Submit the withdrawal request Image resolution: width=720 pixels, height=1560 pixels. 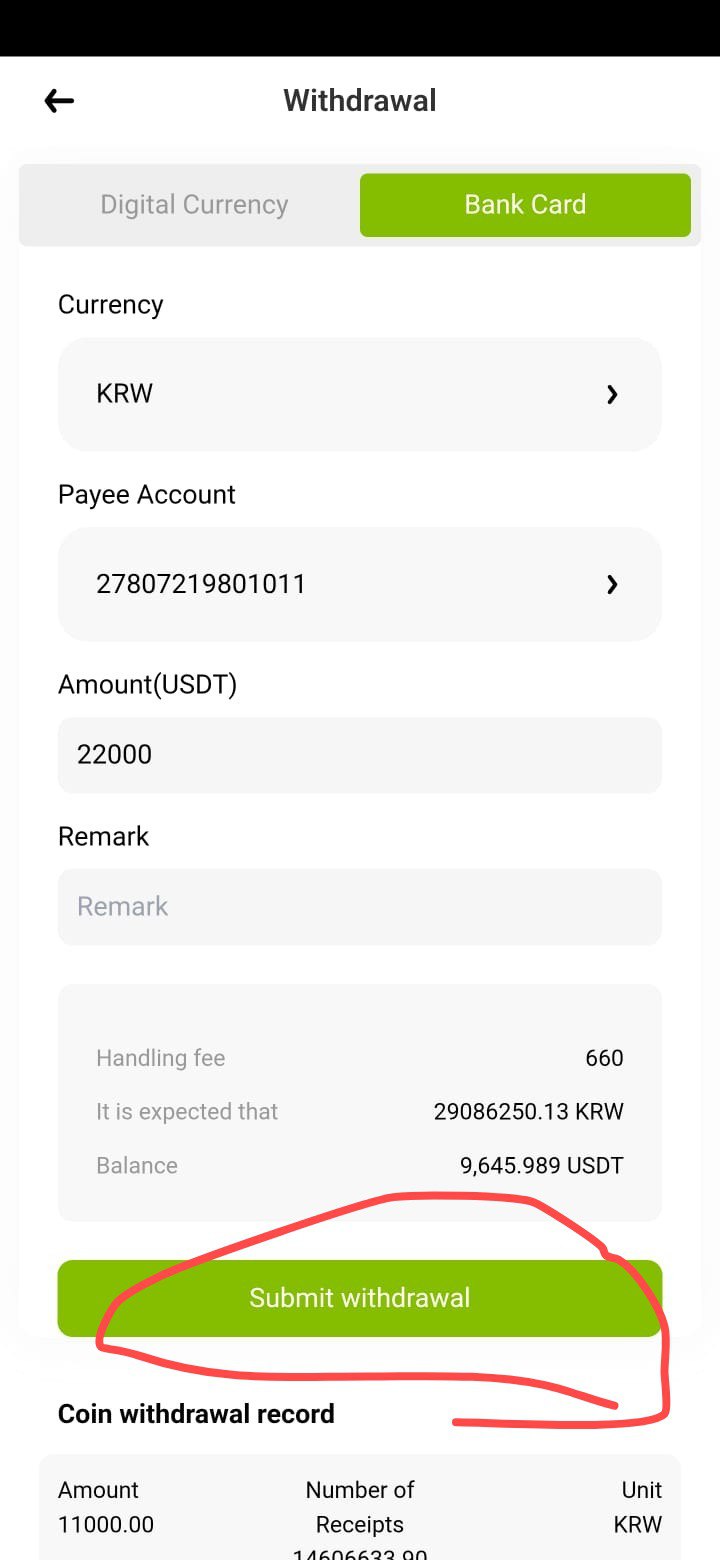point(360,1298)
